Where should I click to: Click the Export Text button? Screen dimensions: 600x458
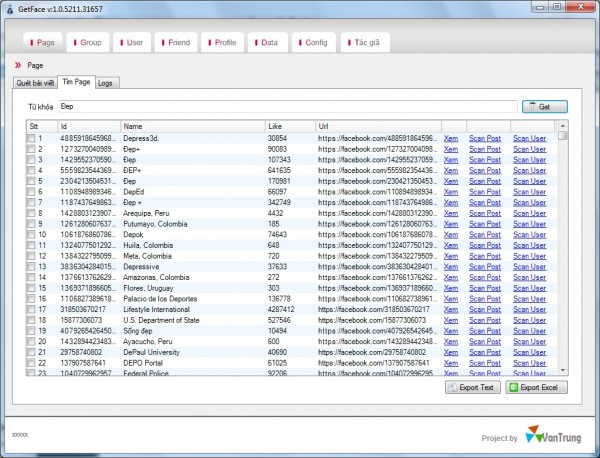(473, 388)
